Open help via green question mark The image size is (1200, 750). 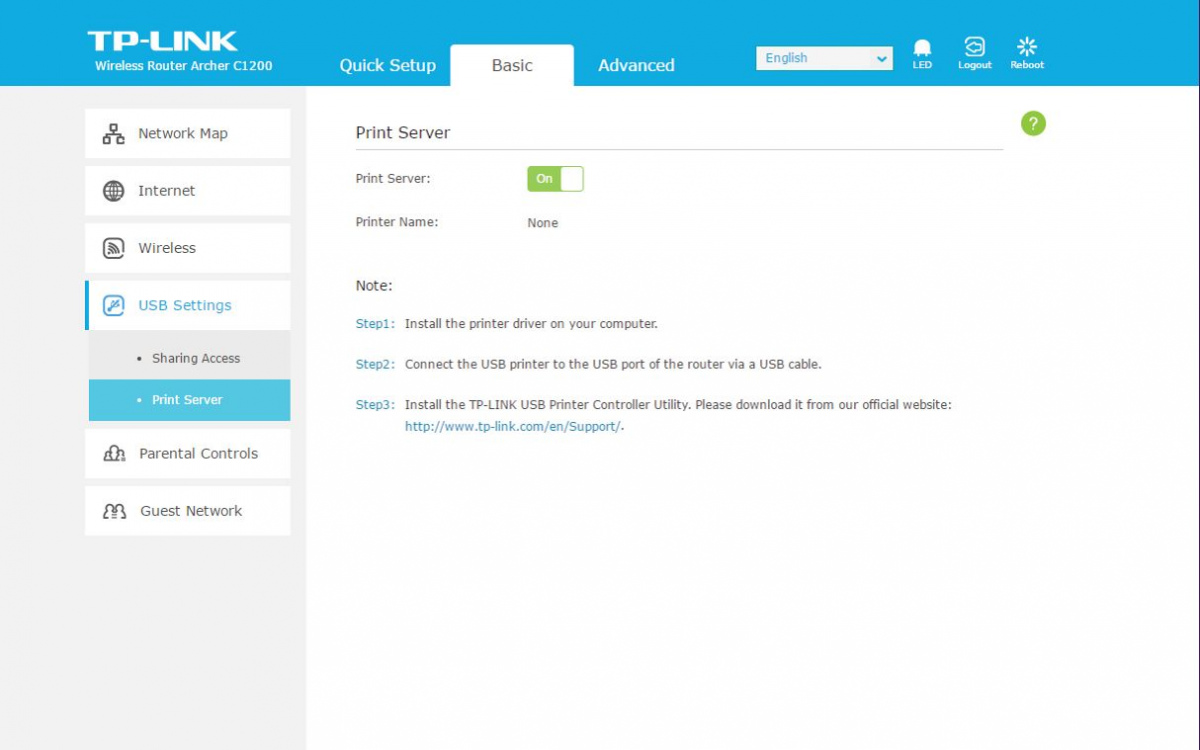point(1033,123)
